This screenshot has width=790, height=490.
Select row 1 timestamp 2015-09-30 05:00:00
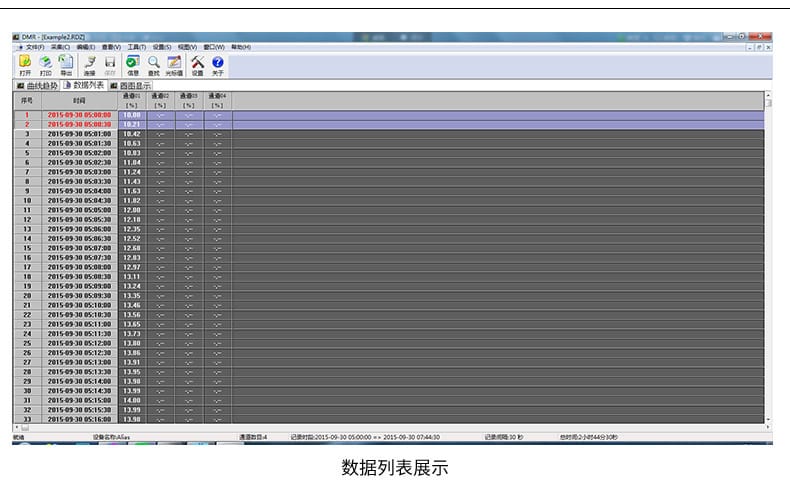[79, 115]
